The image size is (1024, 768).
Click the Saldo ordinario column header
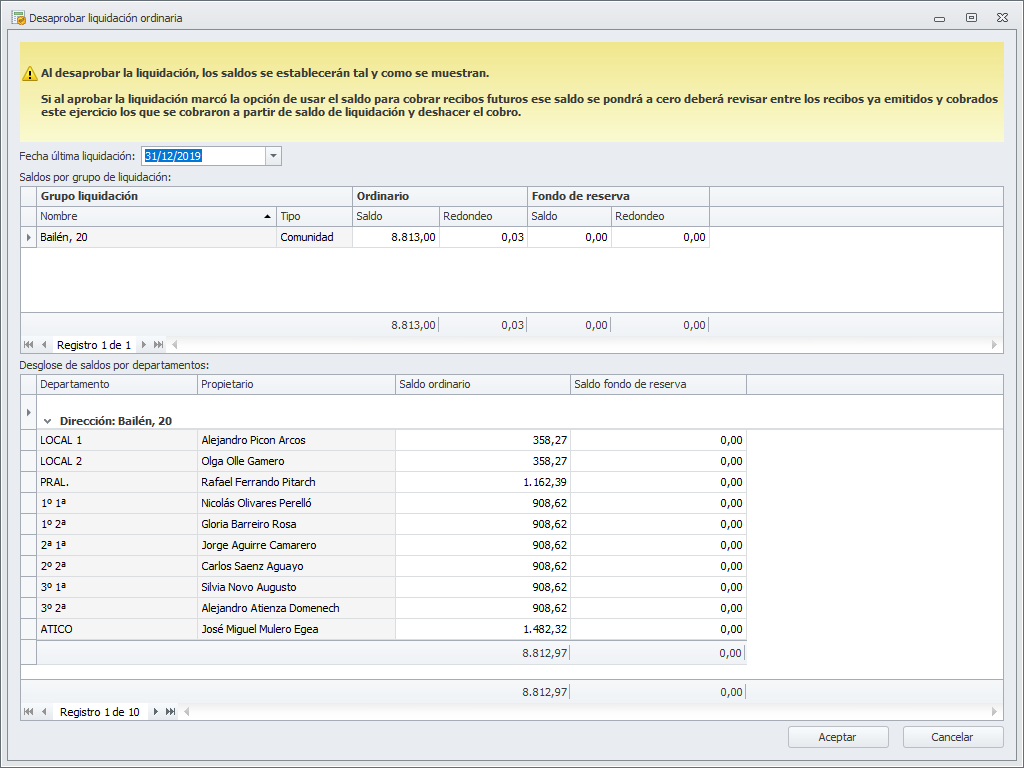pyautogui.click(x=482, y=385)
